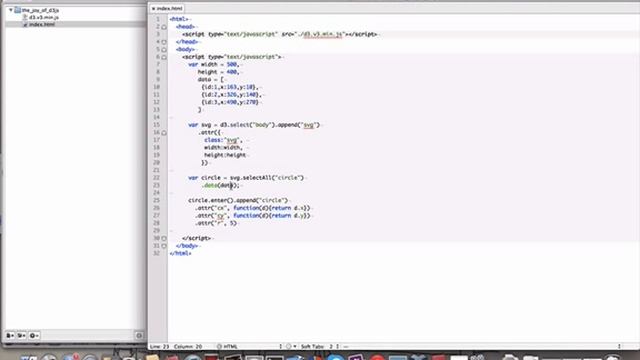
Task: Click the opening <html> tag on line 1
Action: pos(179,19)
